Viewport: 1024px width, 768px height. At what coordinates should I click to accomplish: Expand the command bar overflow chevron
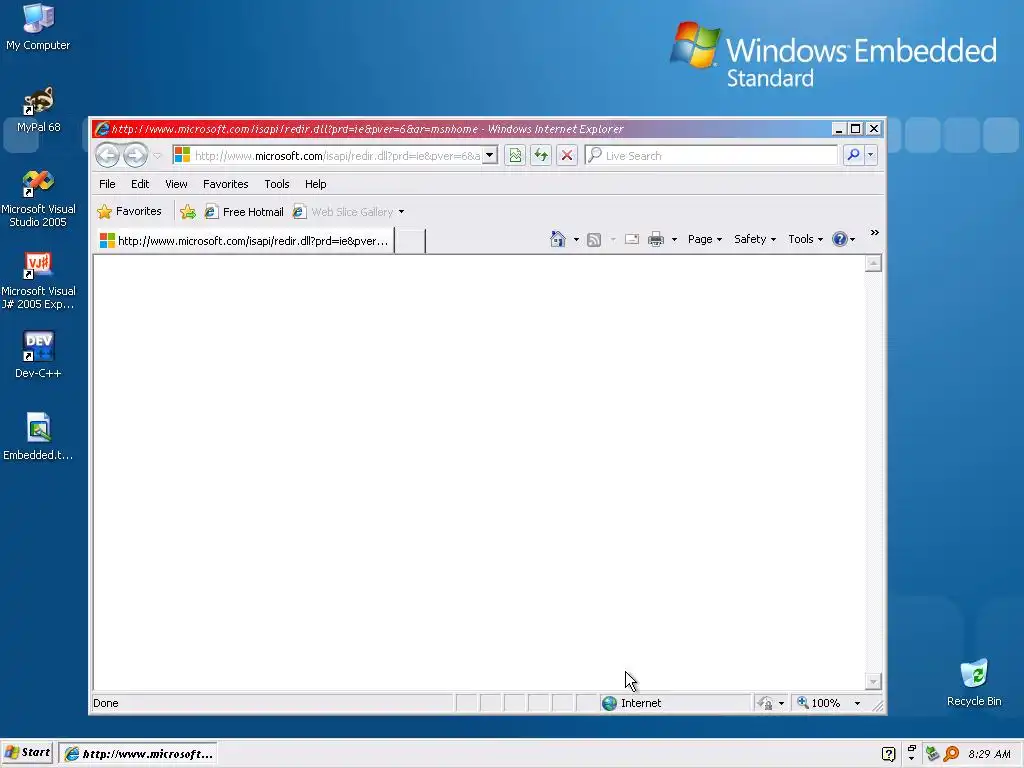coord(874,233)
